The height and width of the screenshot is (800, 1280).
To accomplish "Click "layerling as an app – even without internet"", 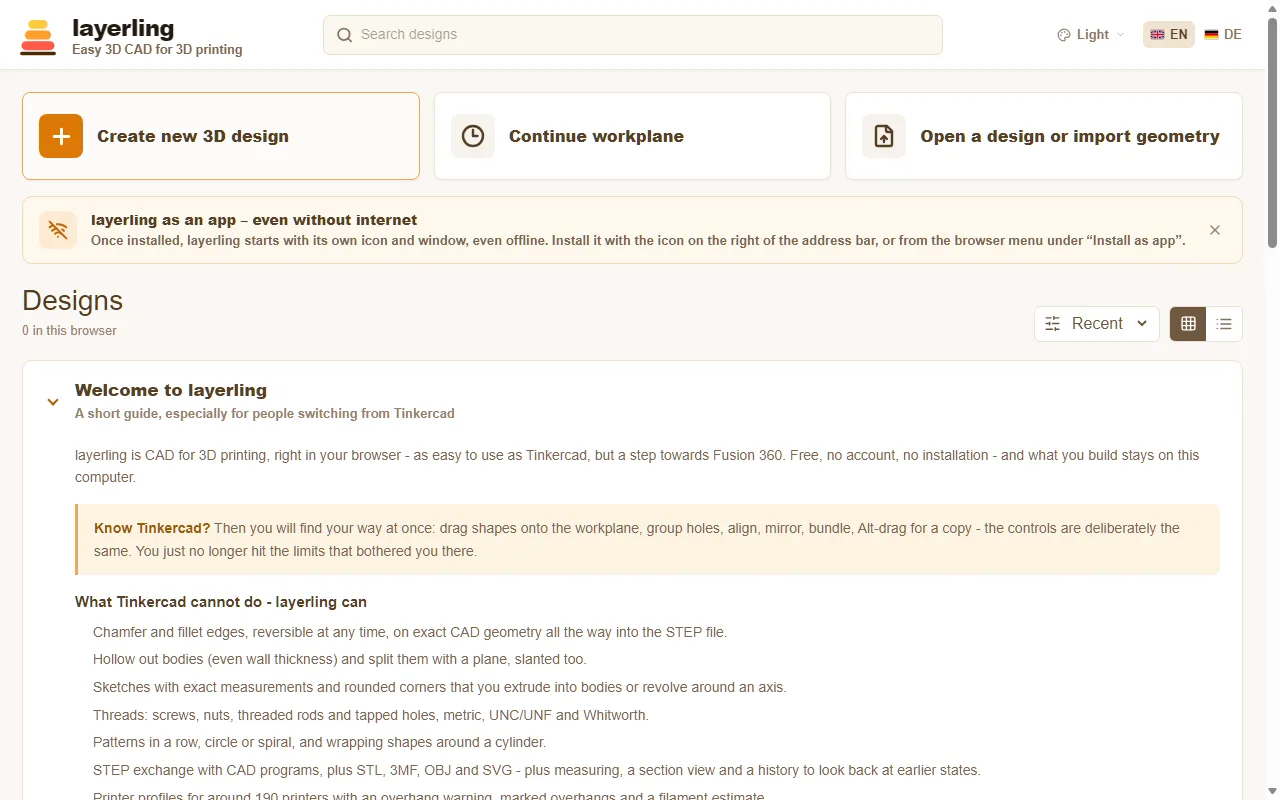I will 254,220.
